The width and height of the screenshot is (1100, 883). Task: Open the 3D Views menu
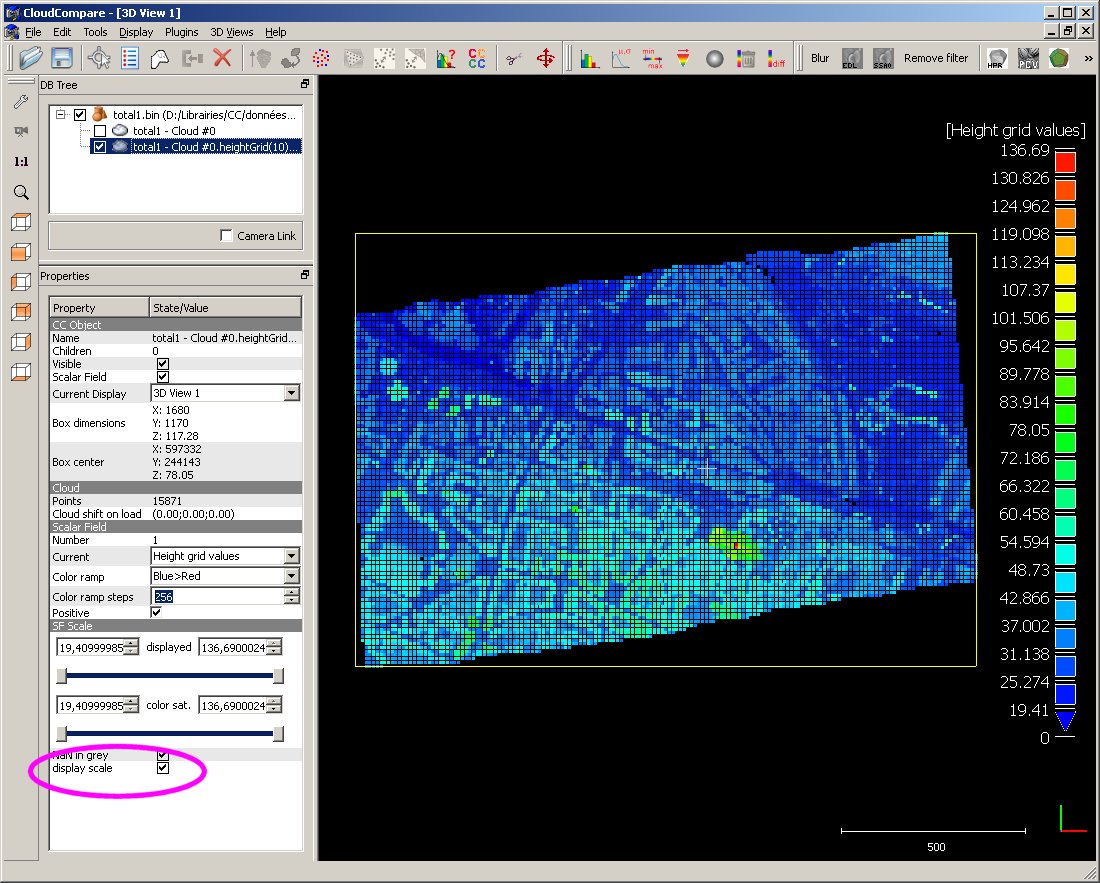click(231, 32)
